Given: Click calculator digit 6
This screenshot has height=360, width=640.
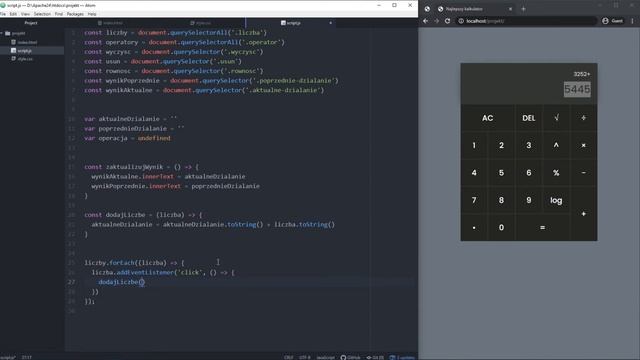Looking at the screenshot, I should click(x=529, y=173).
